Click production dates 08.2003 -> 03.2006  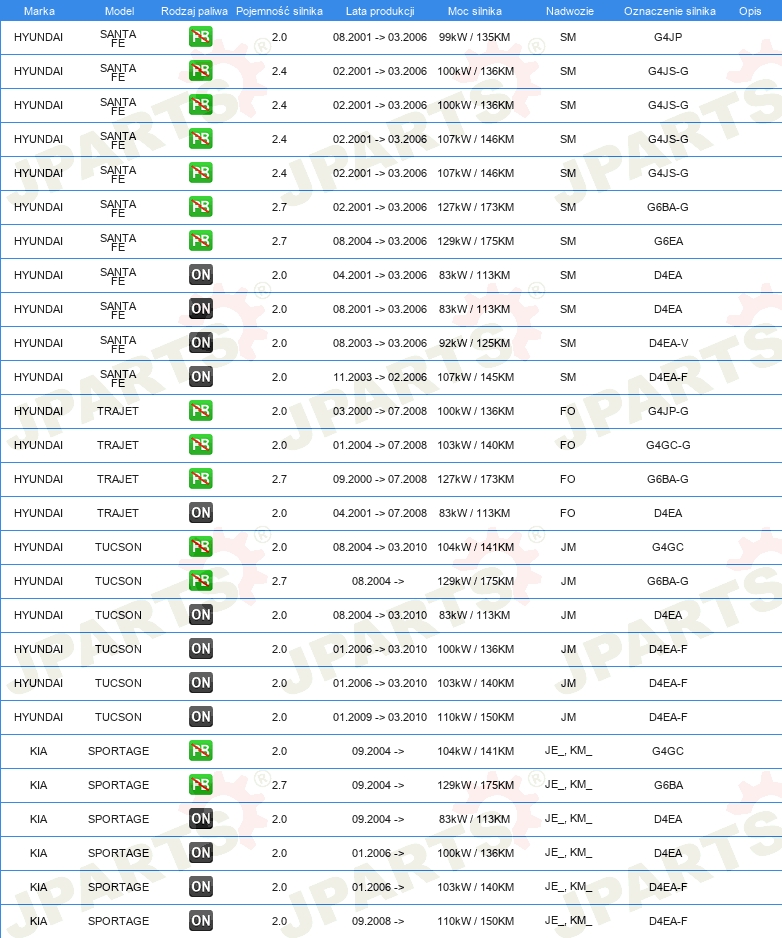coord(380,343)
